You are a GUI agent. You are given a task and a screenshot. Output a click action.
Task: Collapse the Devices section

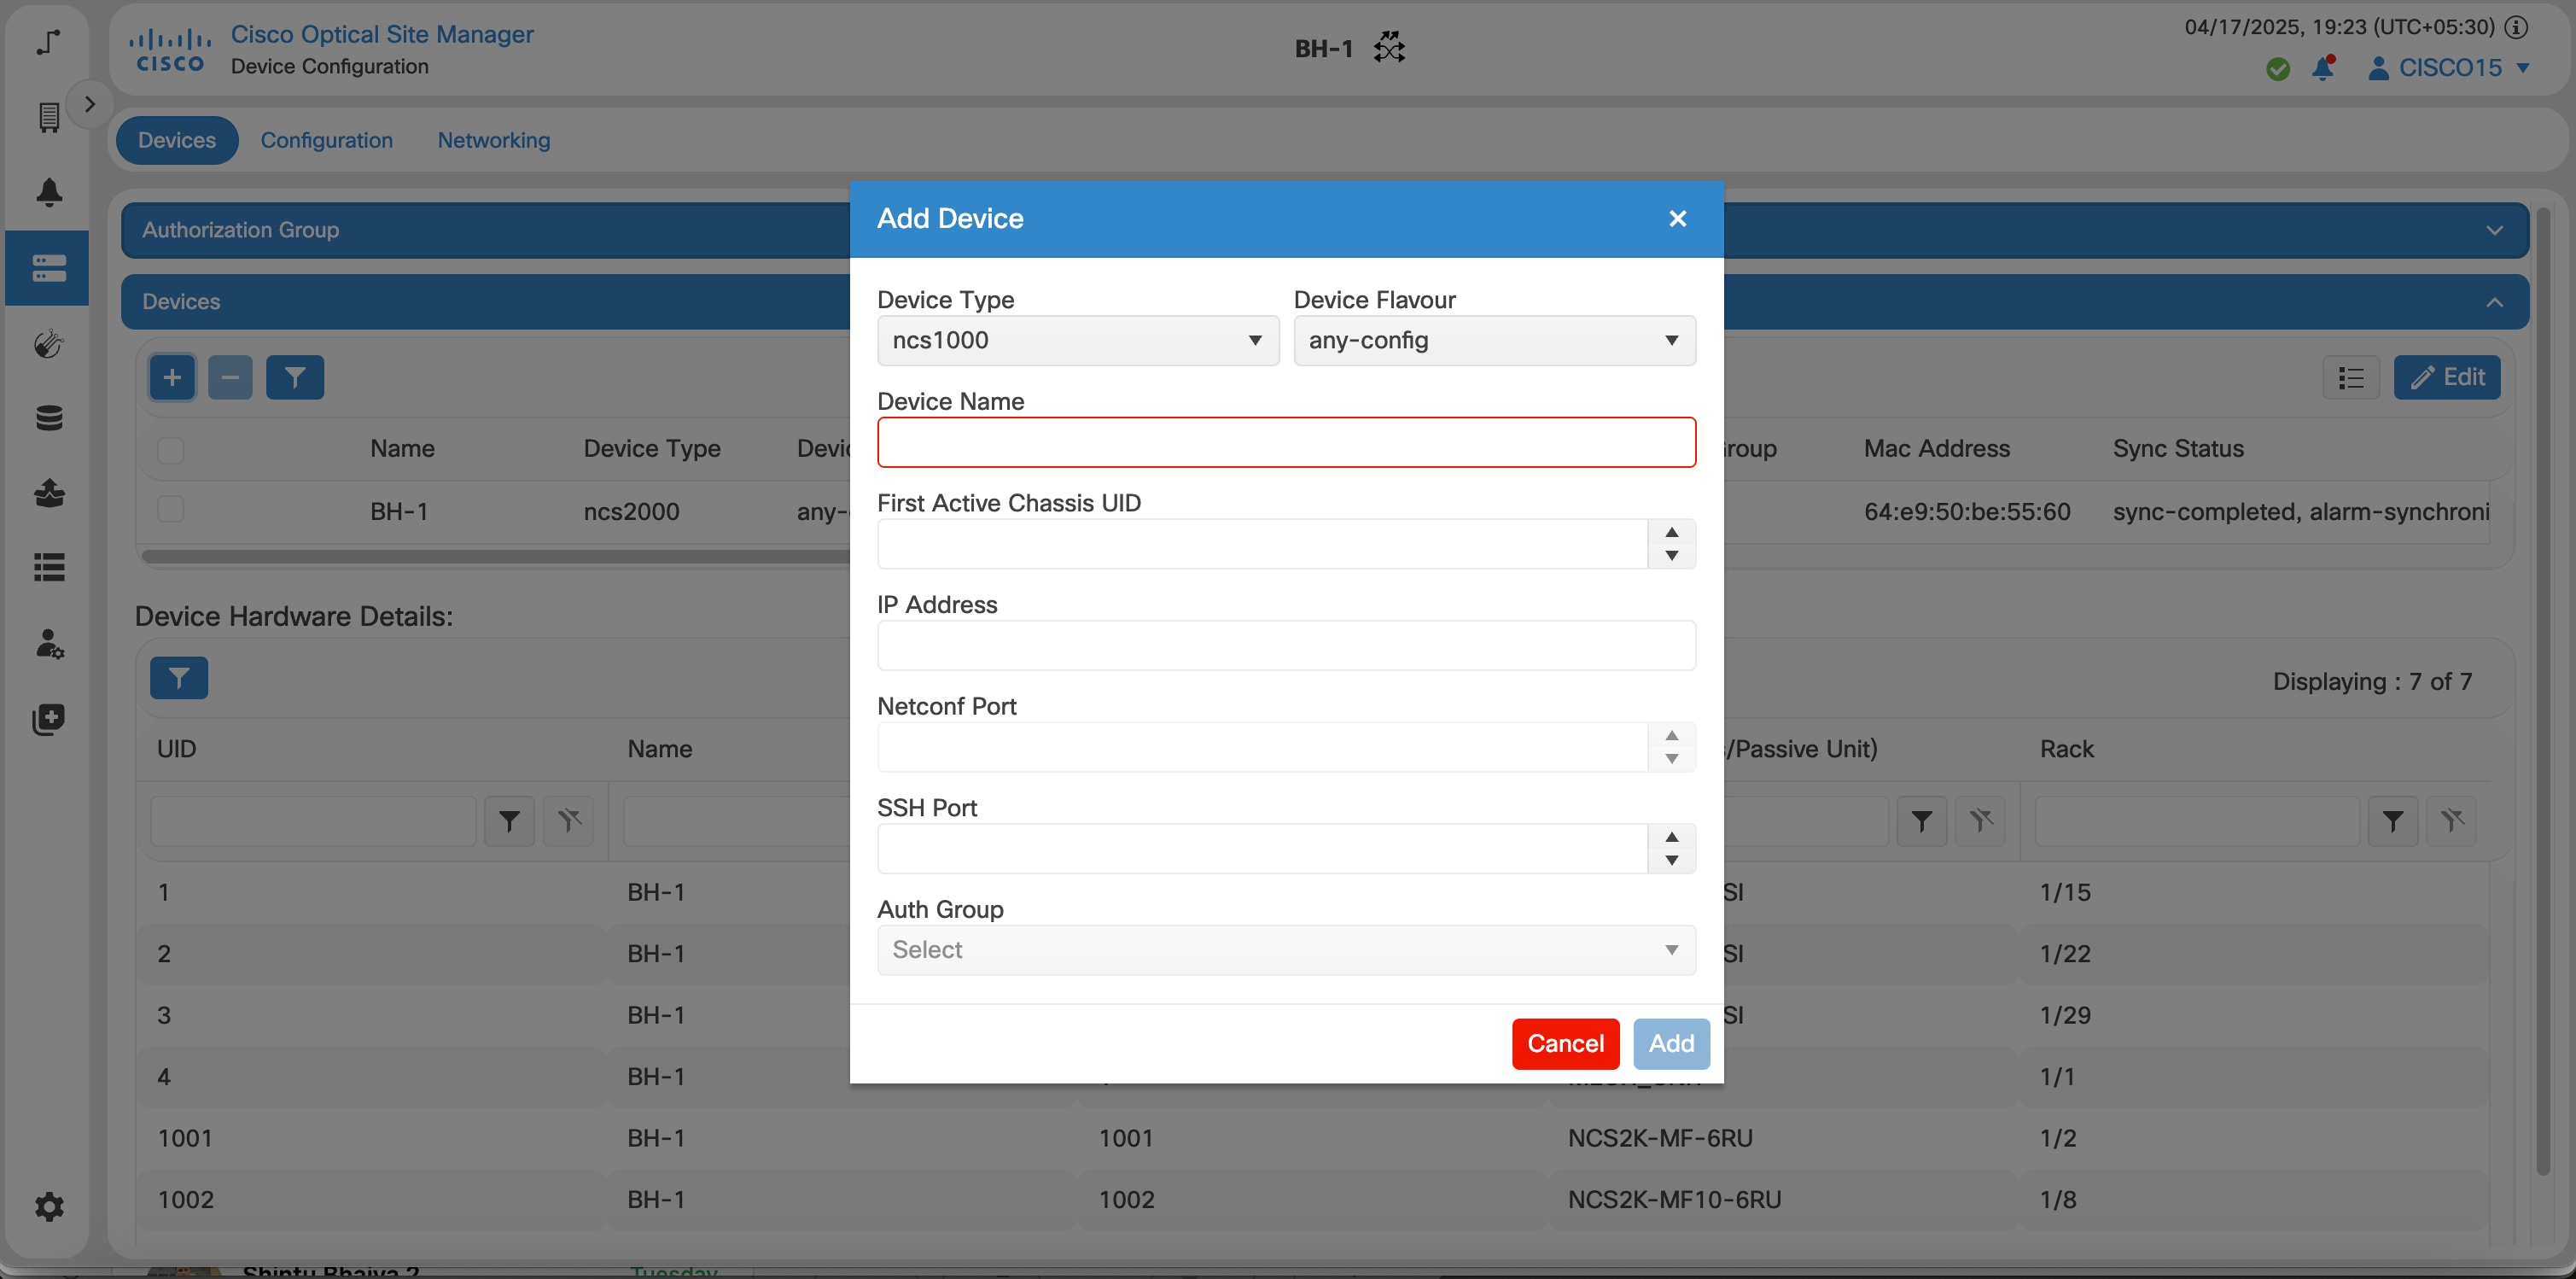[2494, 302]
